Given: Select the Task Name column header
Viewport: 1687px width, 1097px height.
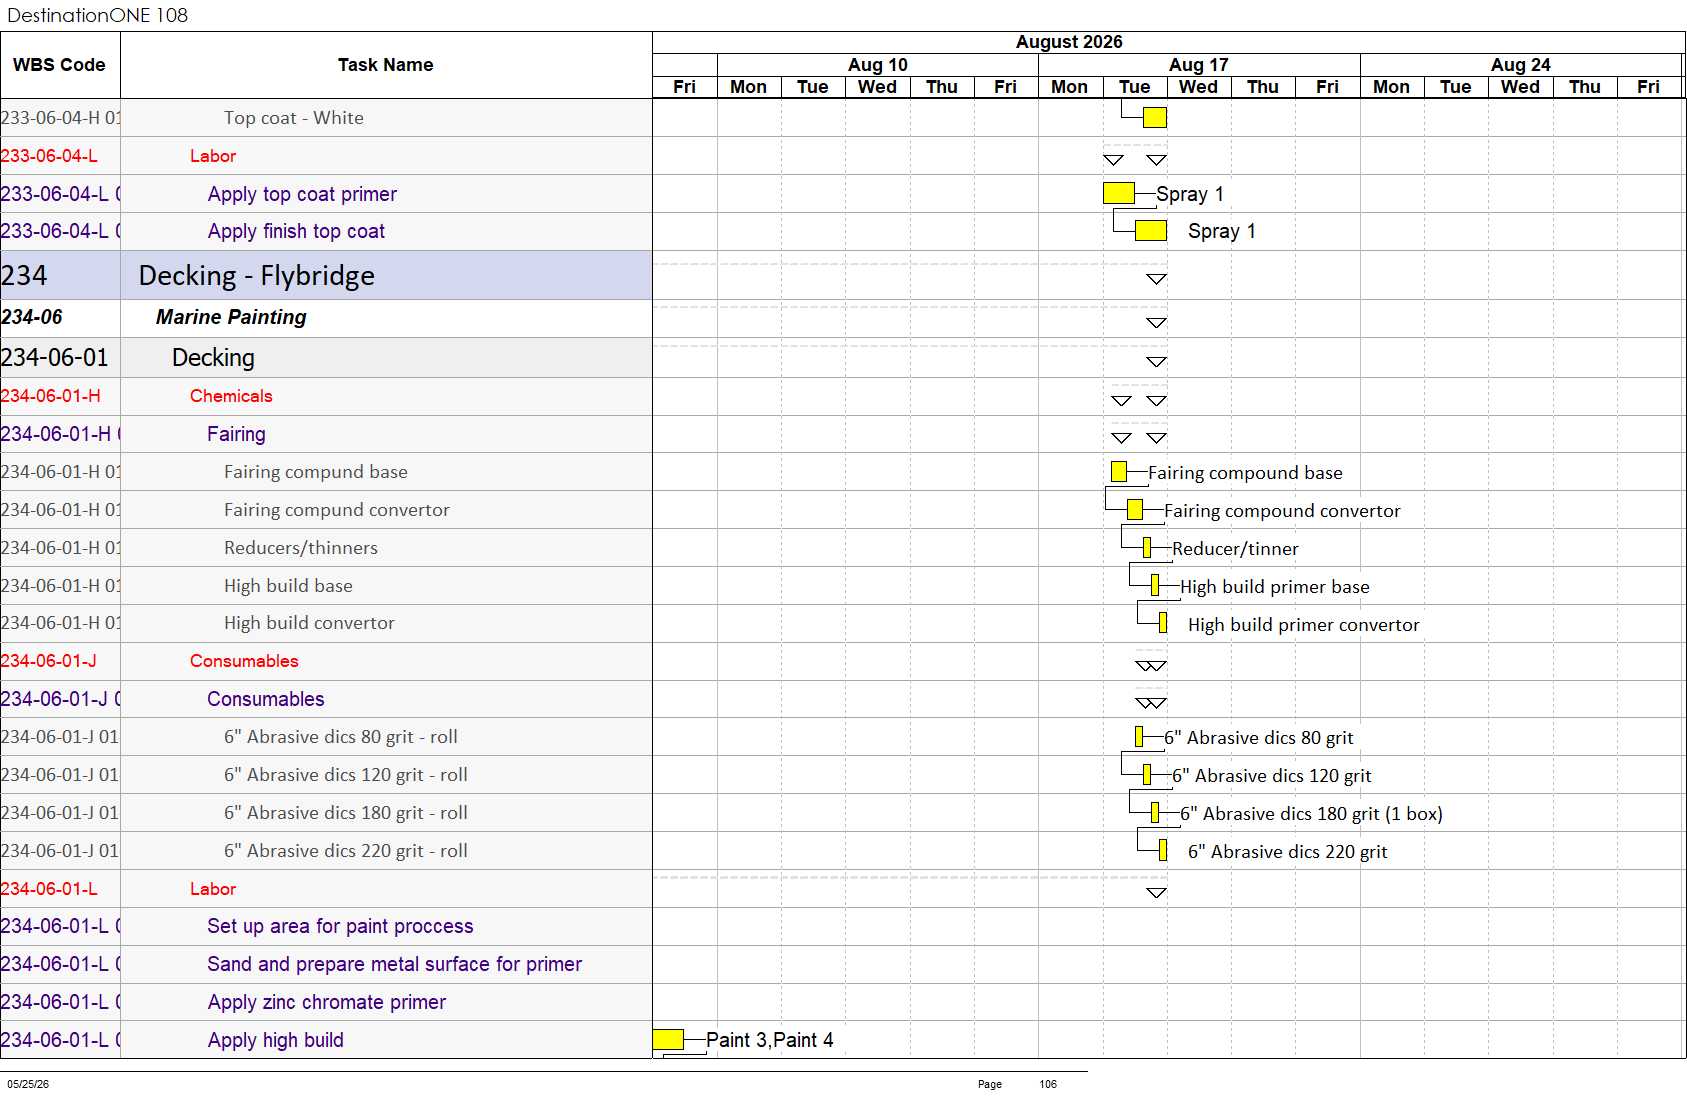Looking at the screenshot, I should pyautogui.click(x=386, y=65).
